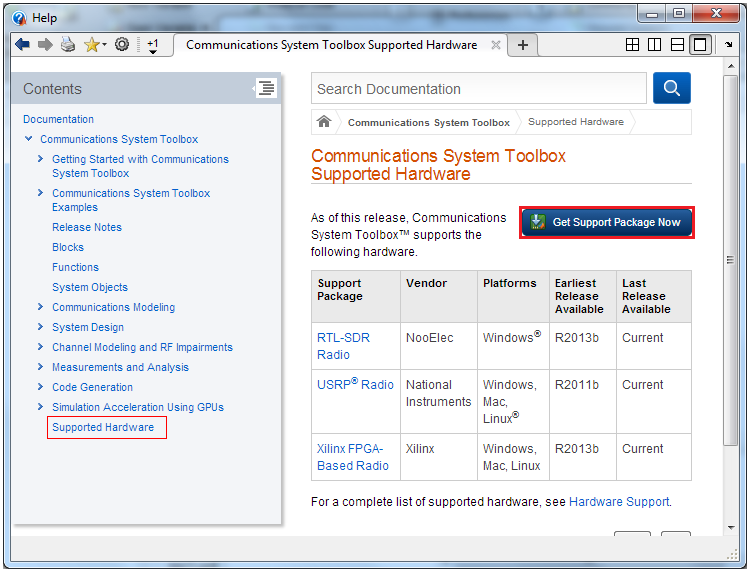Viewport: 750px width, 571px height.
Task: Open the USRP Radio support package link
Action: (355, 384)
